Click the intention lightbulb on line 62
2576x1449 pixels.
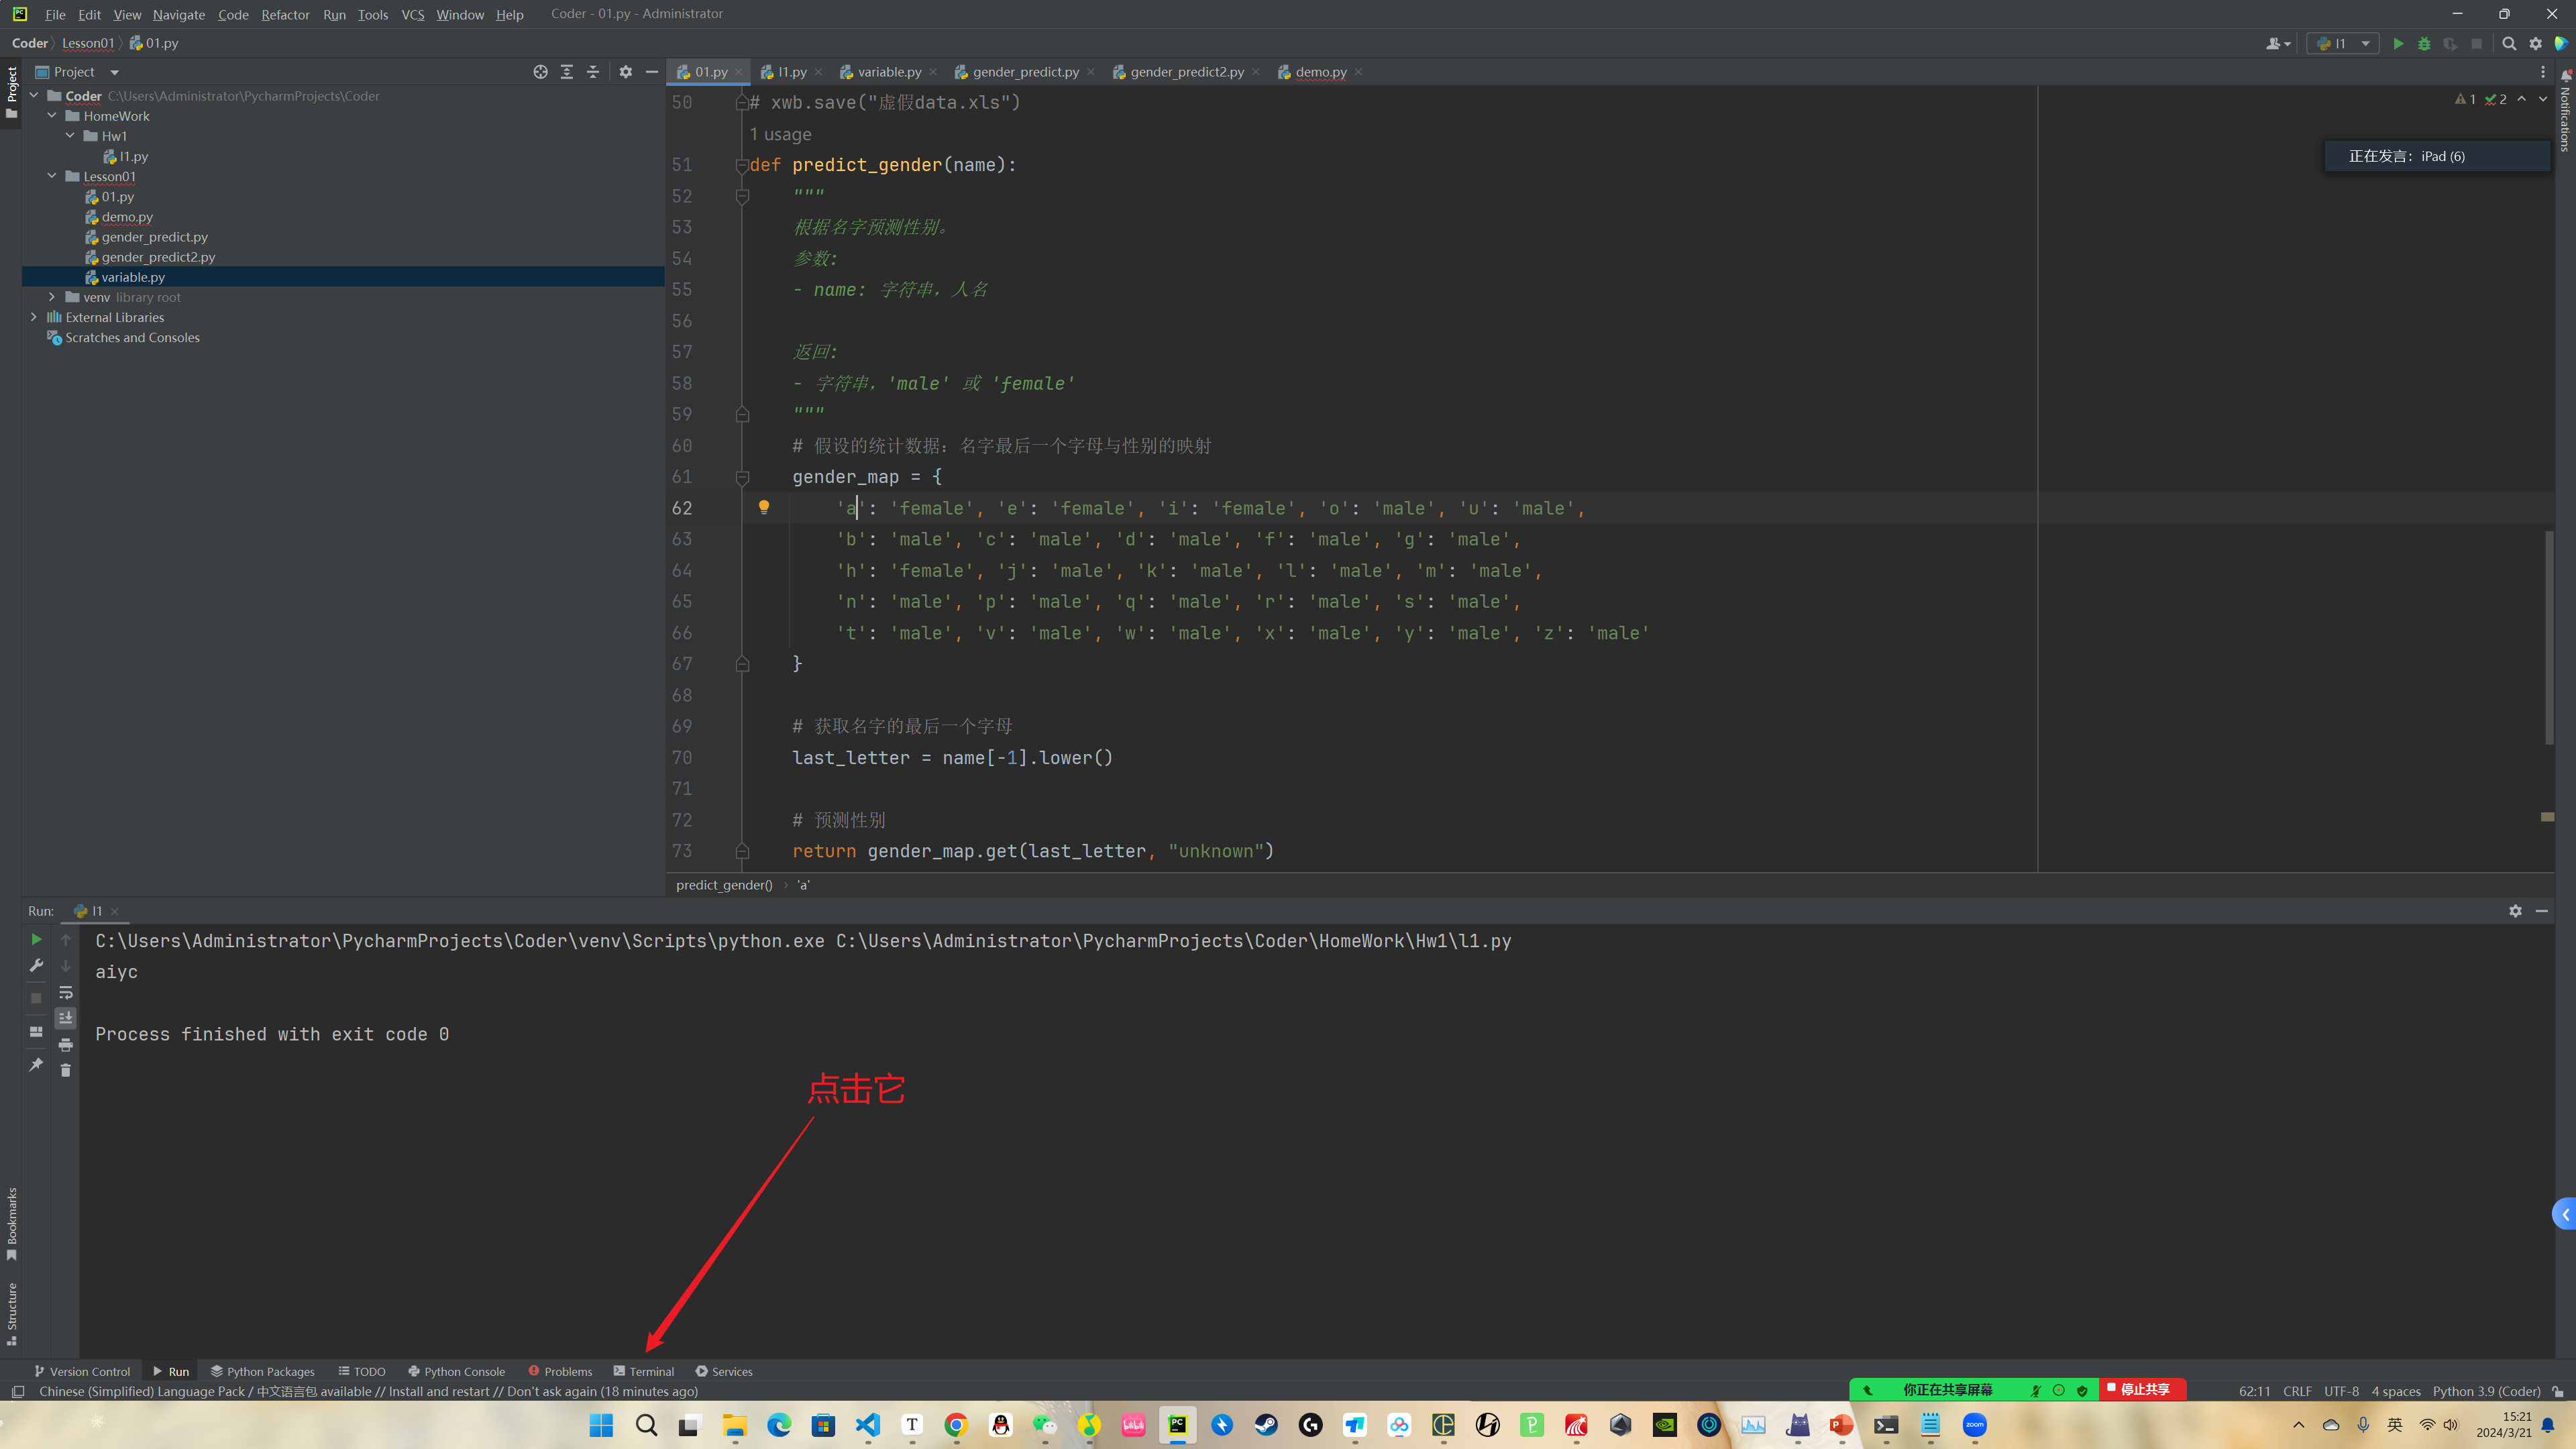pos(764,507)
